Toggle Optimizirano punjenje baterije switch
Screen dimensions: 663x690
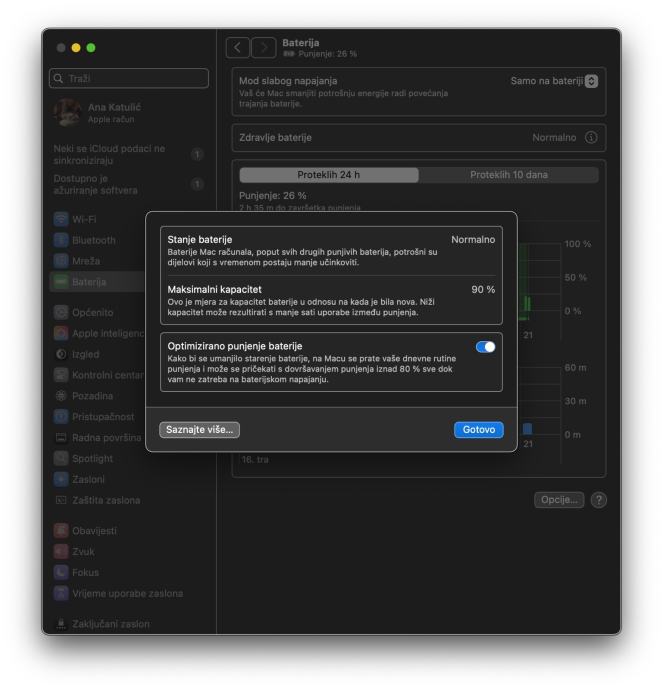pyautogui.click(x=485, y=347)
